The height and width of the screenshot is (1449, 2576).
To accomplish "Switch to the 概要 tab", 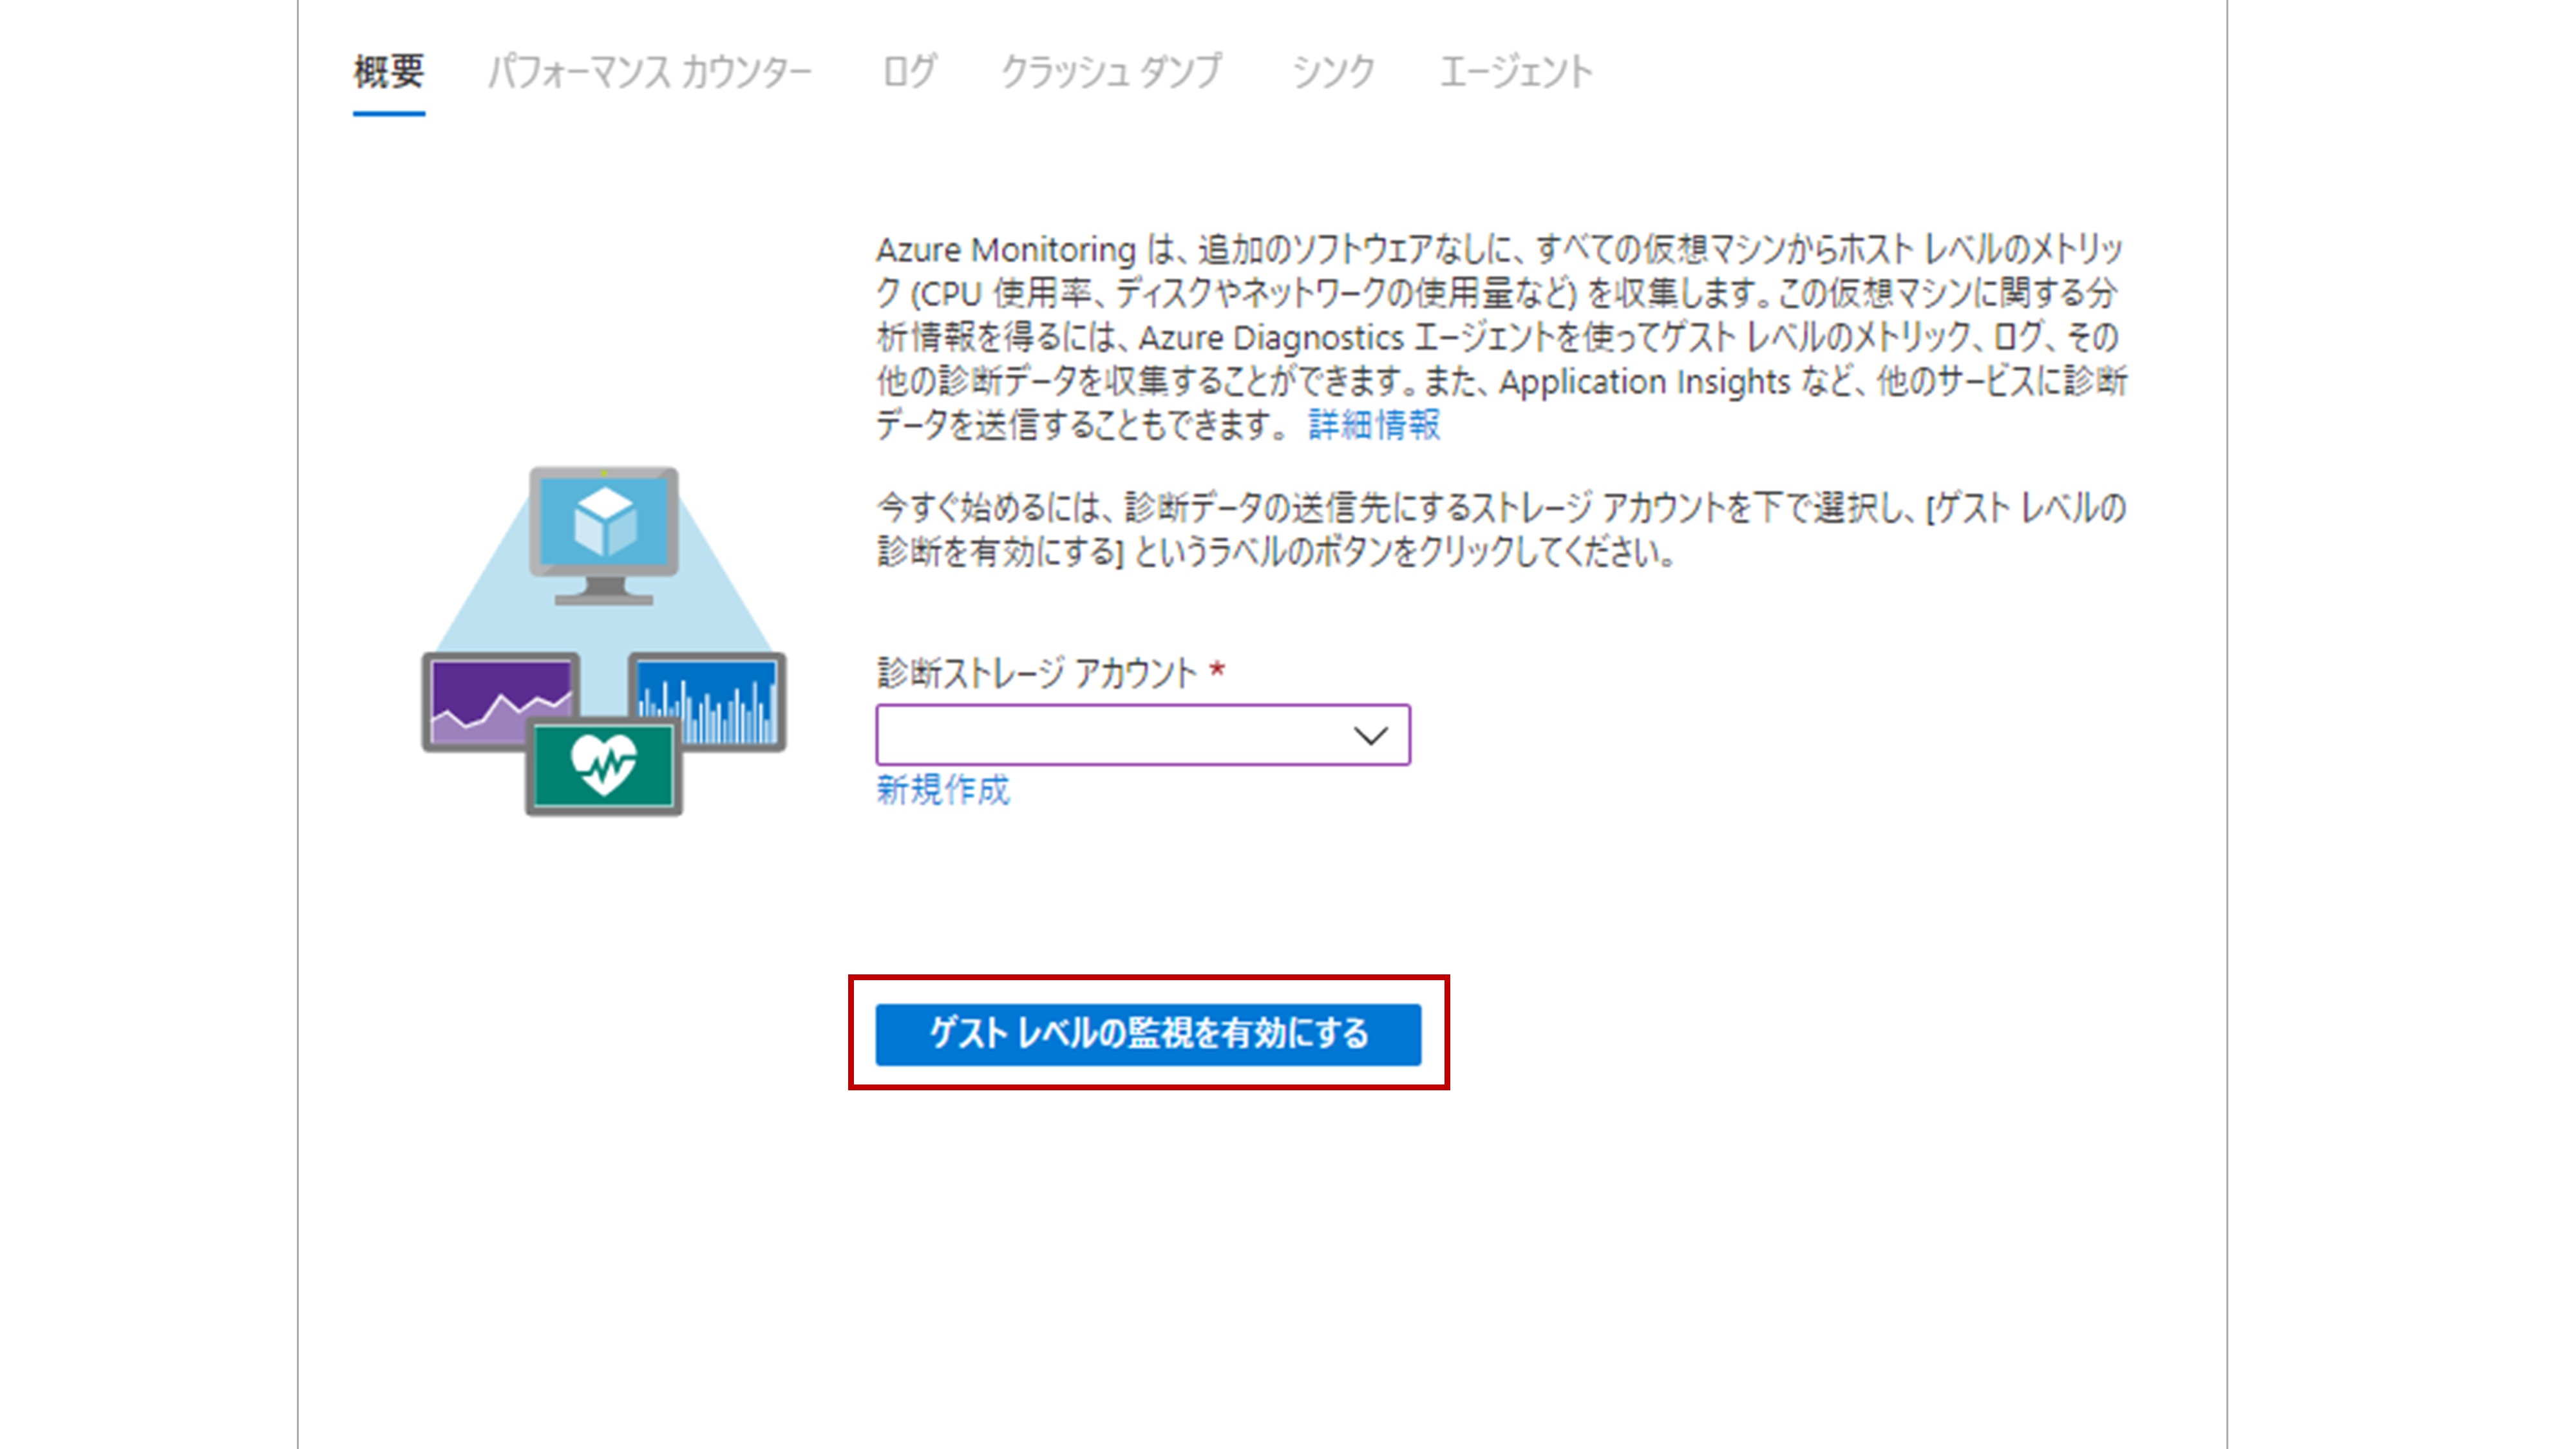I will coord(389,72).
